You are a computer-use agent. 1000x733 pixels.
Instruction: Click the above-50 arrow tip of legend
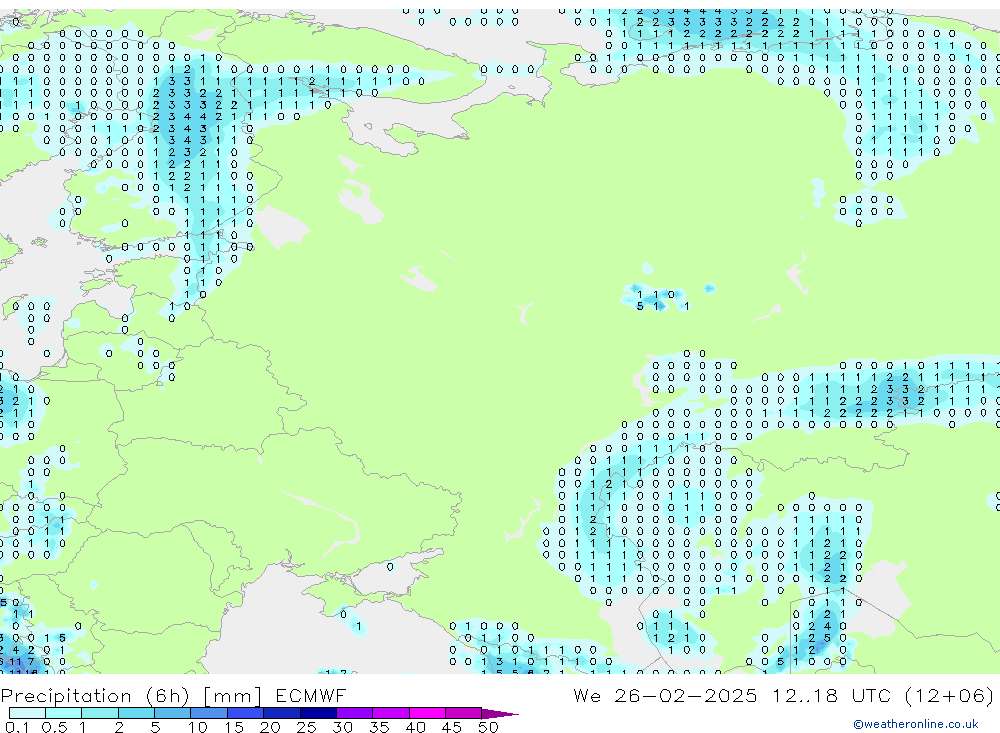click(x=499, y=714)
